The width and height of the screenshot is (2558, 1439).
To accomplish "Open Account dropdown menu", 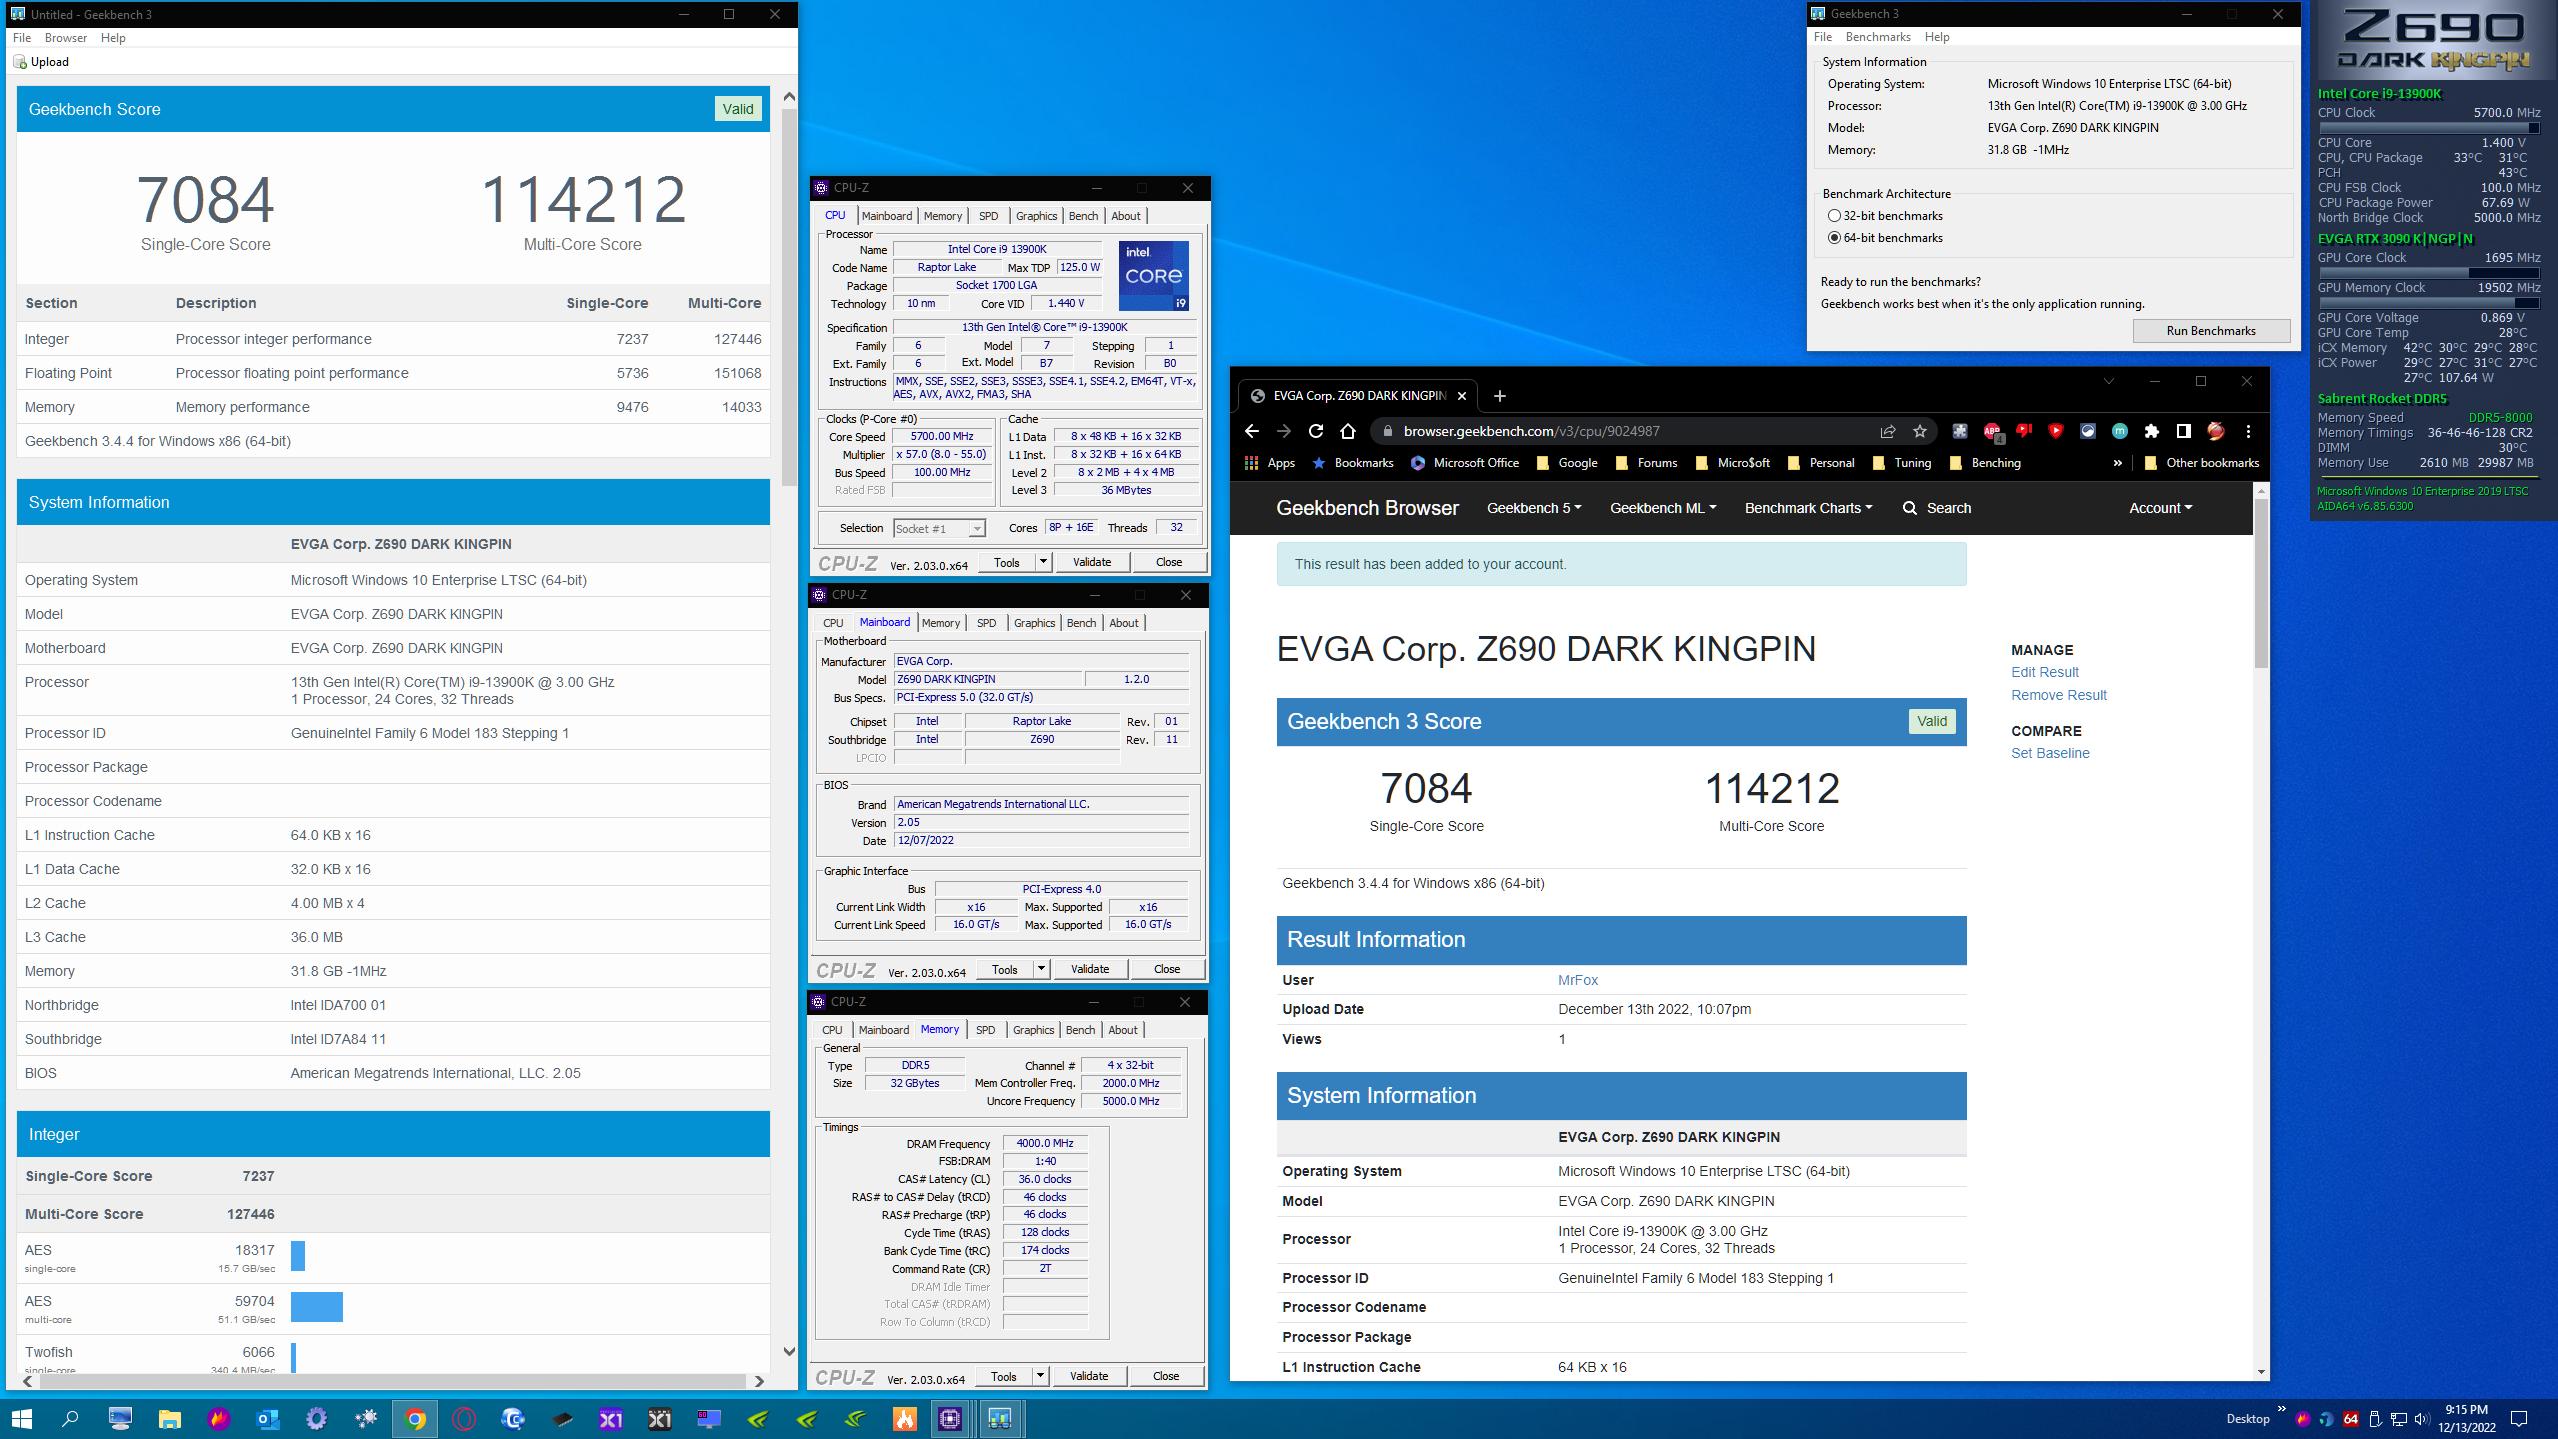I will [2161, 508].
